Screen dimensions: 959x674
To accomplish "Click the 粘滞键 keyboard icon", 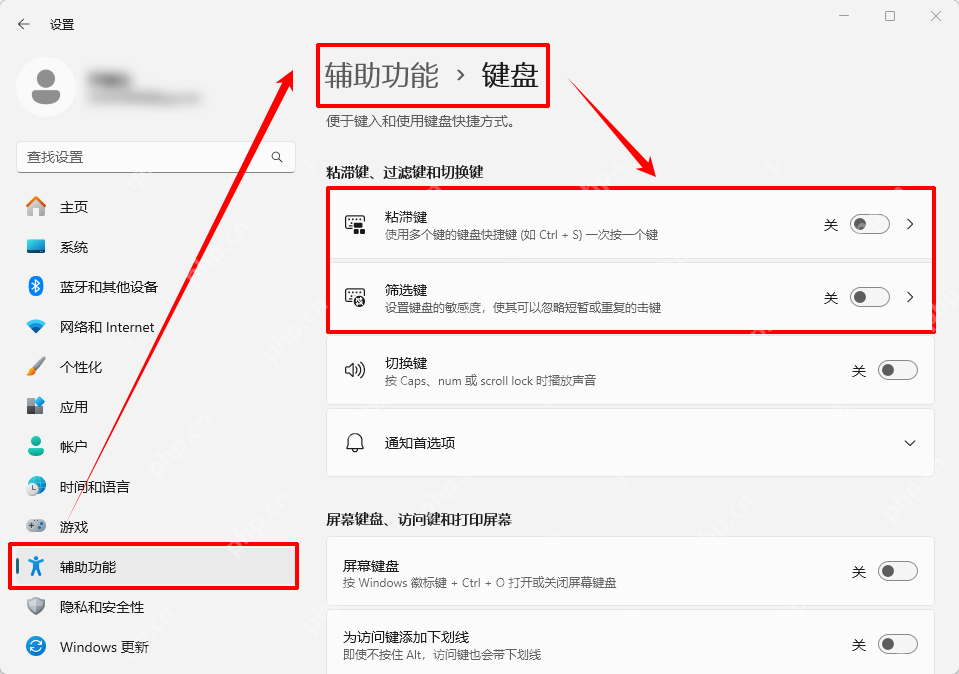I will click(x=355, y=224).
